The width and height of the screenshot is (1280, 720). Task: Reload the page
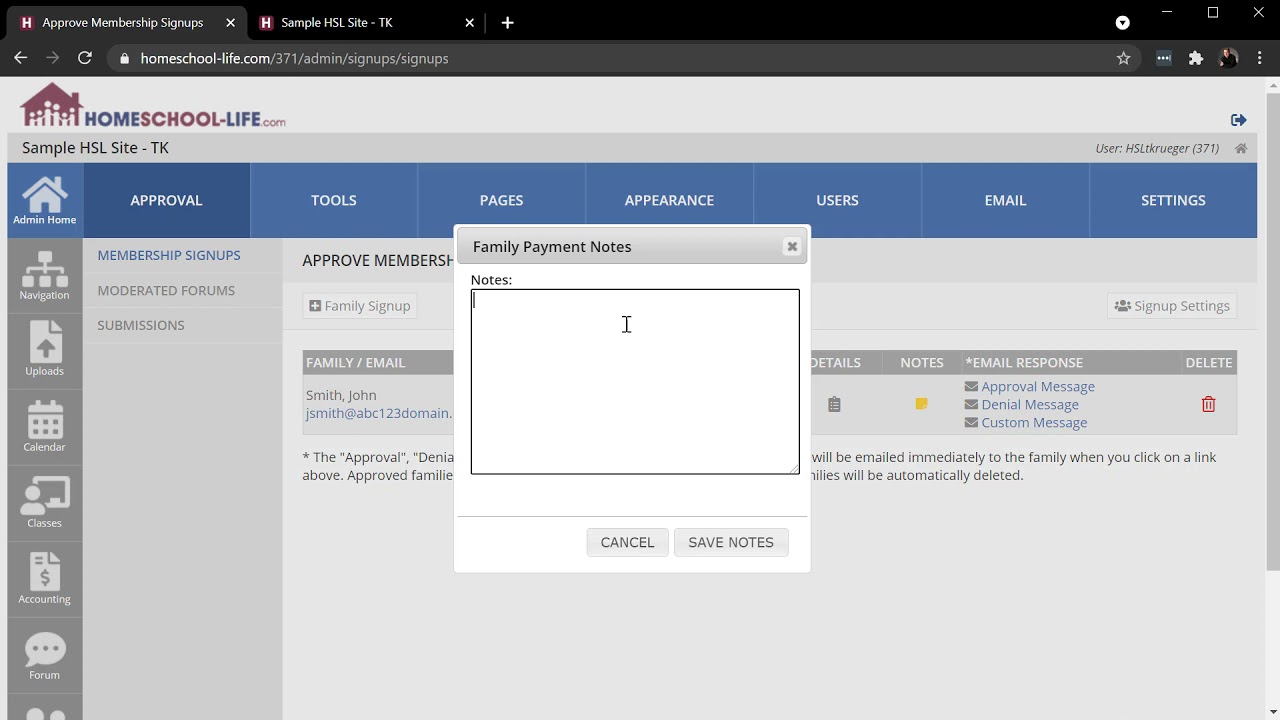85,58
